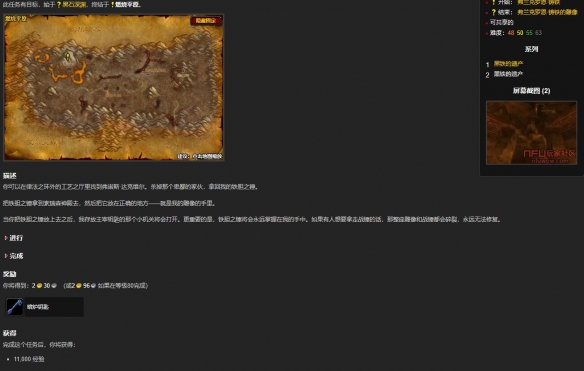Open the quest ender statue link in the sidebar

547,12
